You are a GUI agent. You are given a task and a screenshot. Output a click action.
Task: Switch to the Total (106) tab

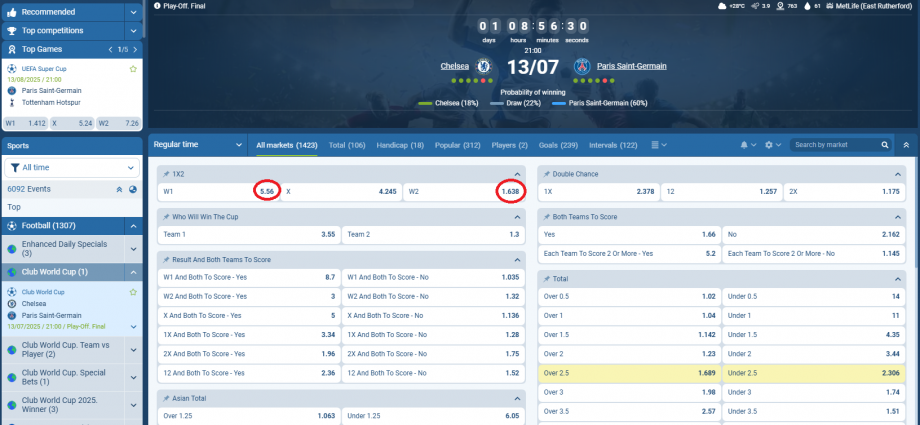[x=347, y=145]
